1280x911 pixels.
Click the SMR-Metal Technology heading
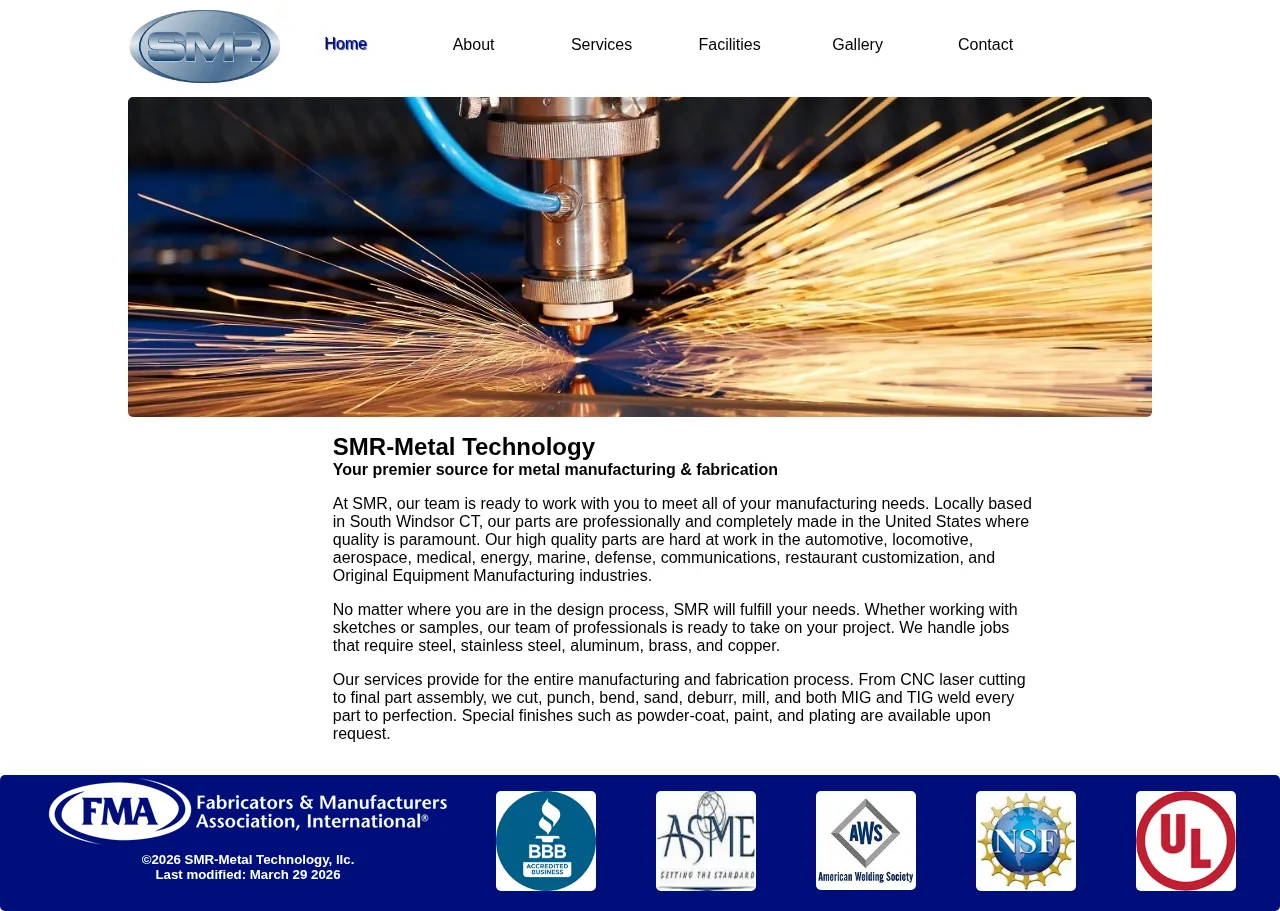(x=464, y=447)
